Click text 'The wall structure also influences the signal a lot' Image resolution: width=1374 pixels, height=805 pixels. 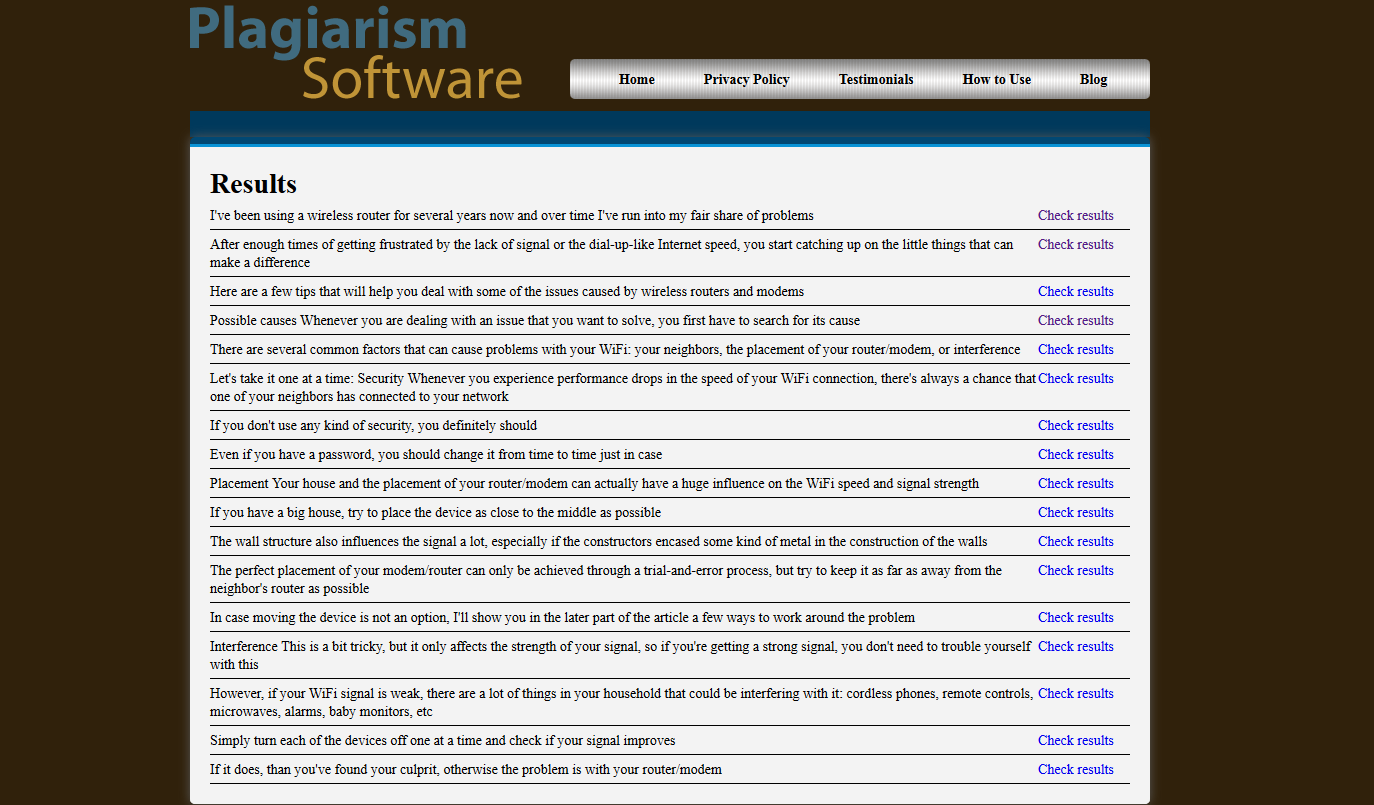click(x=598, y=542)
